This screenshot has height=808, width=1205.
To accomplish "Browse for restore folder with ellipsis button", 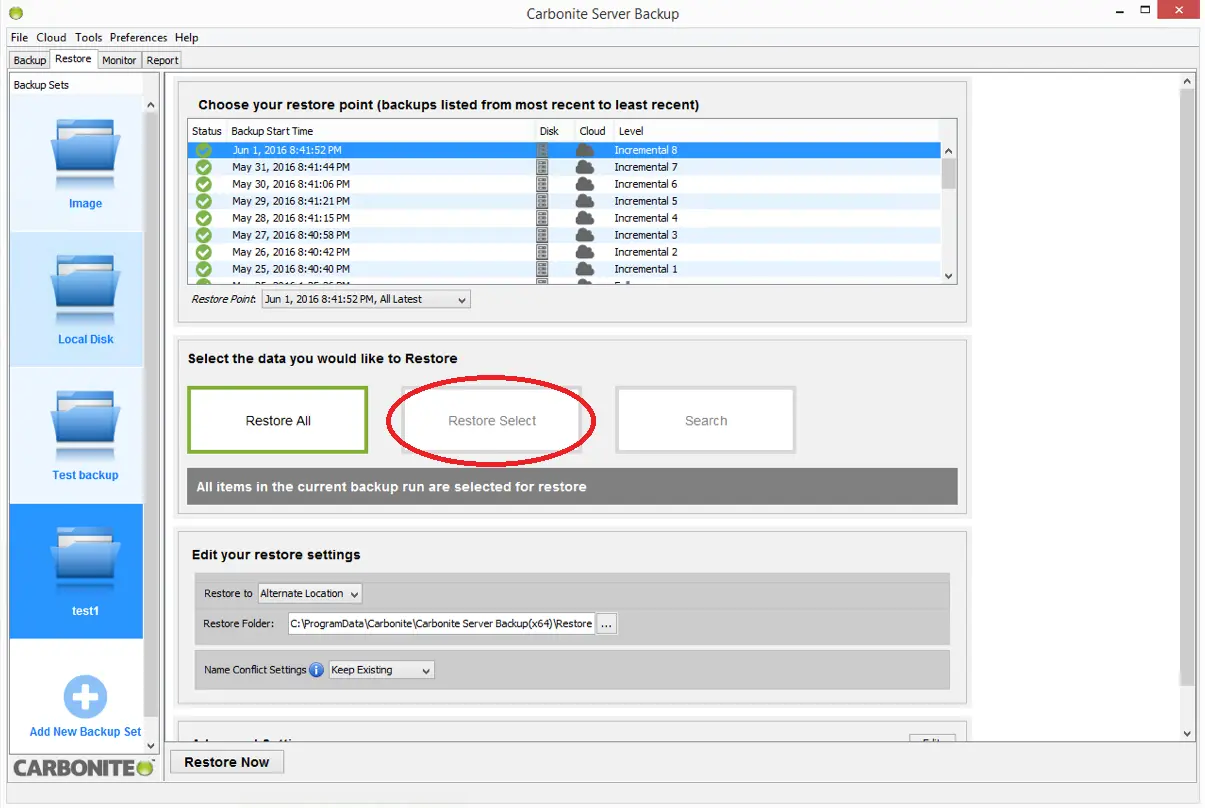I will coord(607,623).
